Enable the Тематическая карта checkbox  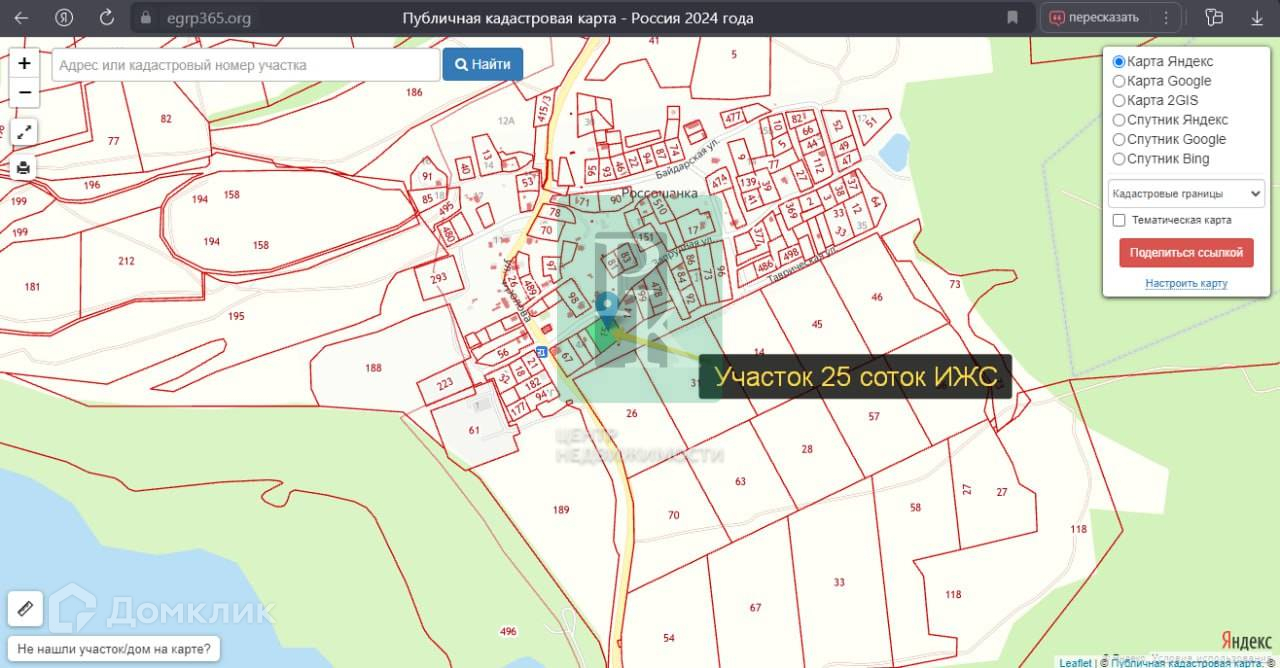point(1120,220)
